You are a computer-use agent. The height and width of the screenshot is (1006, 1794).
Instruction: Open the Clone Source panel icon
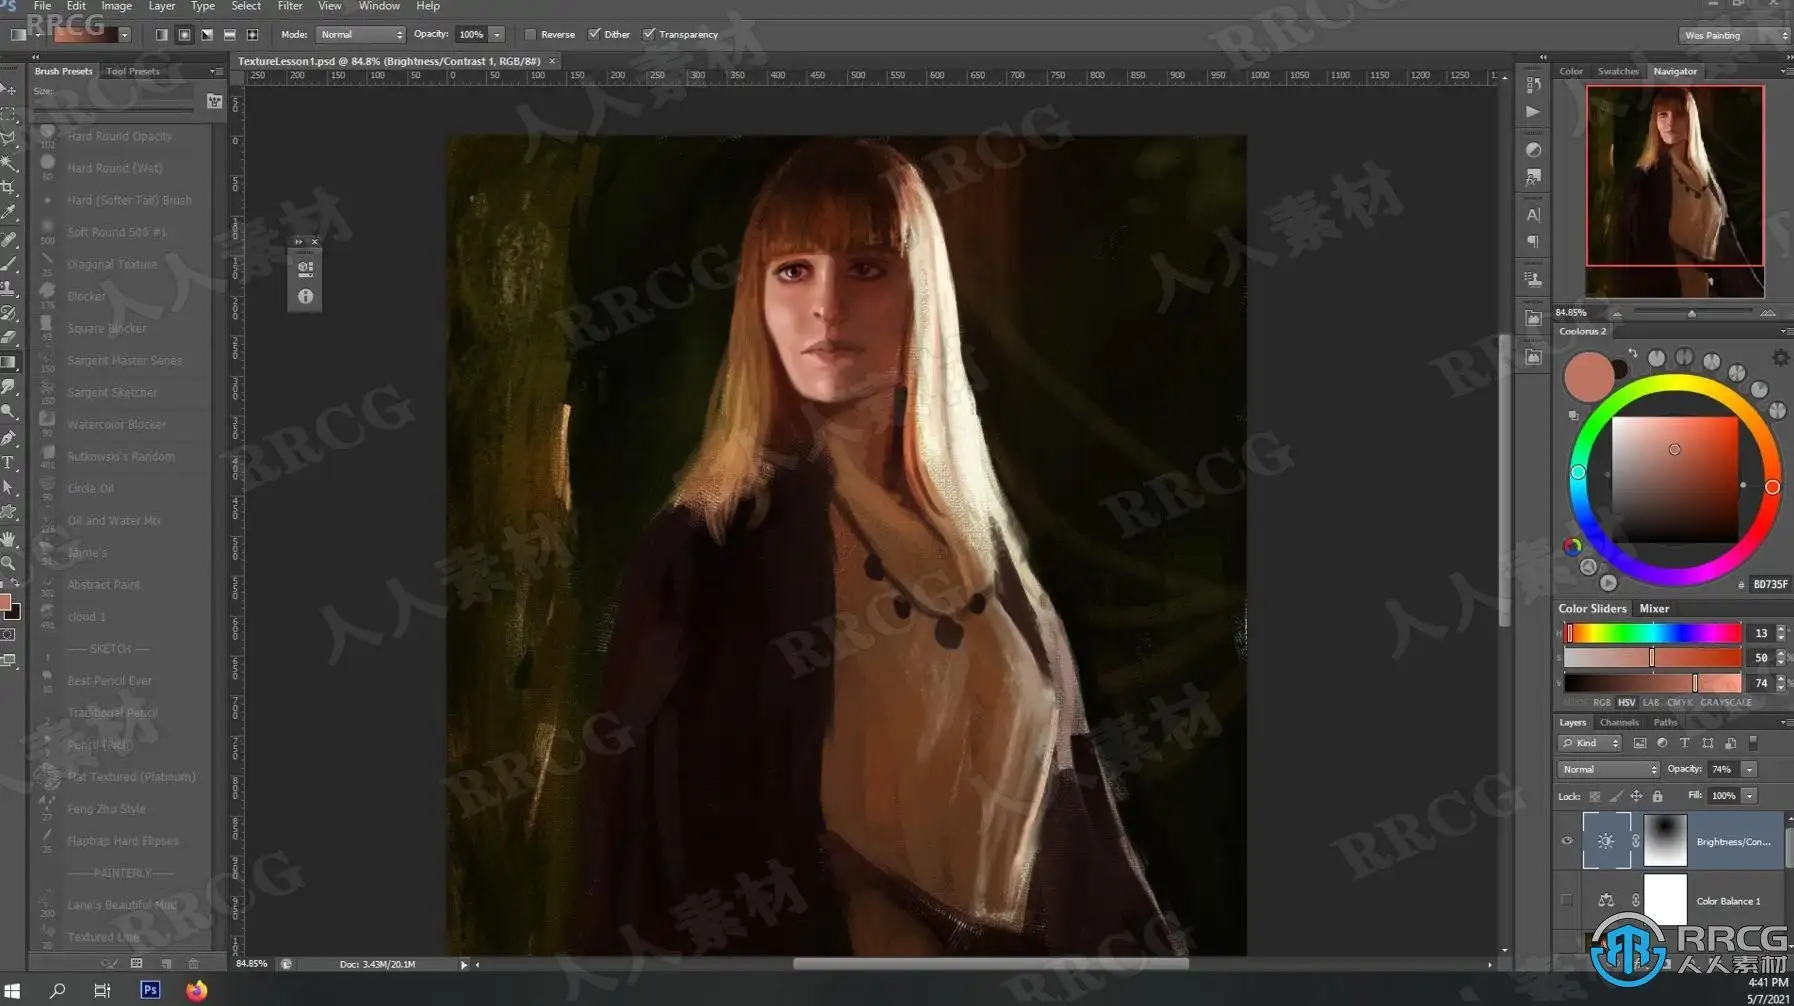click(x=1533, y=280)
